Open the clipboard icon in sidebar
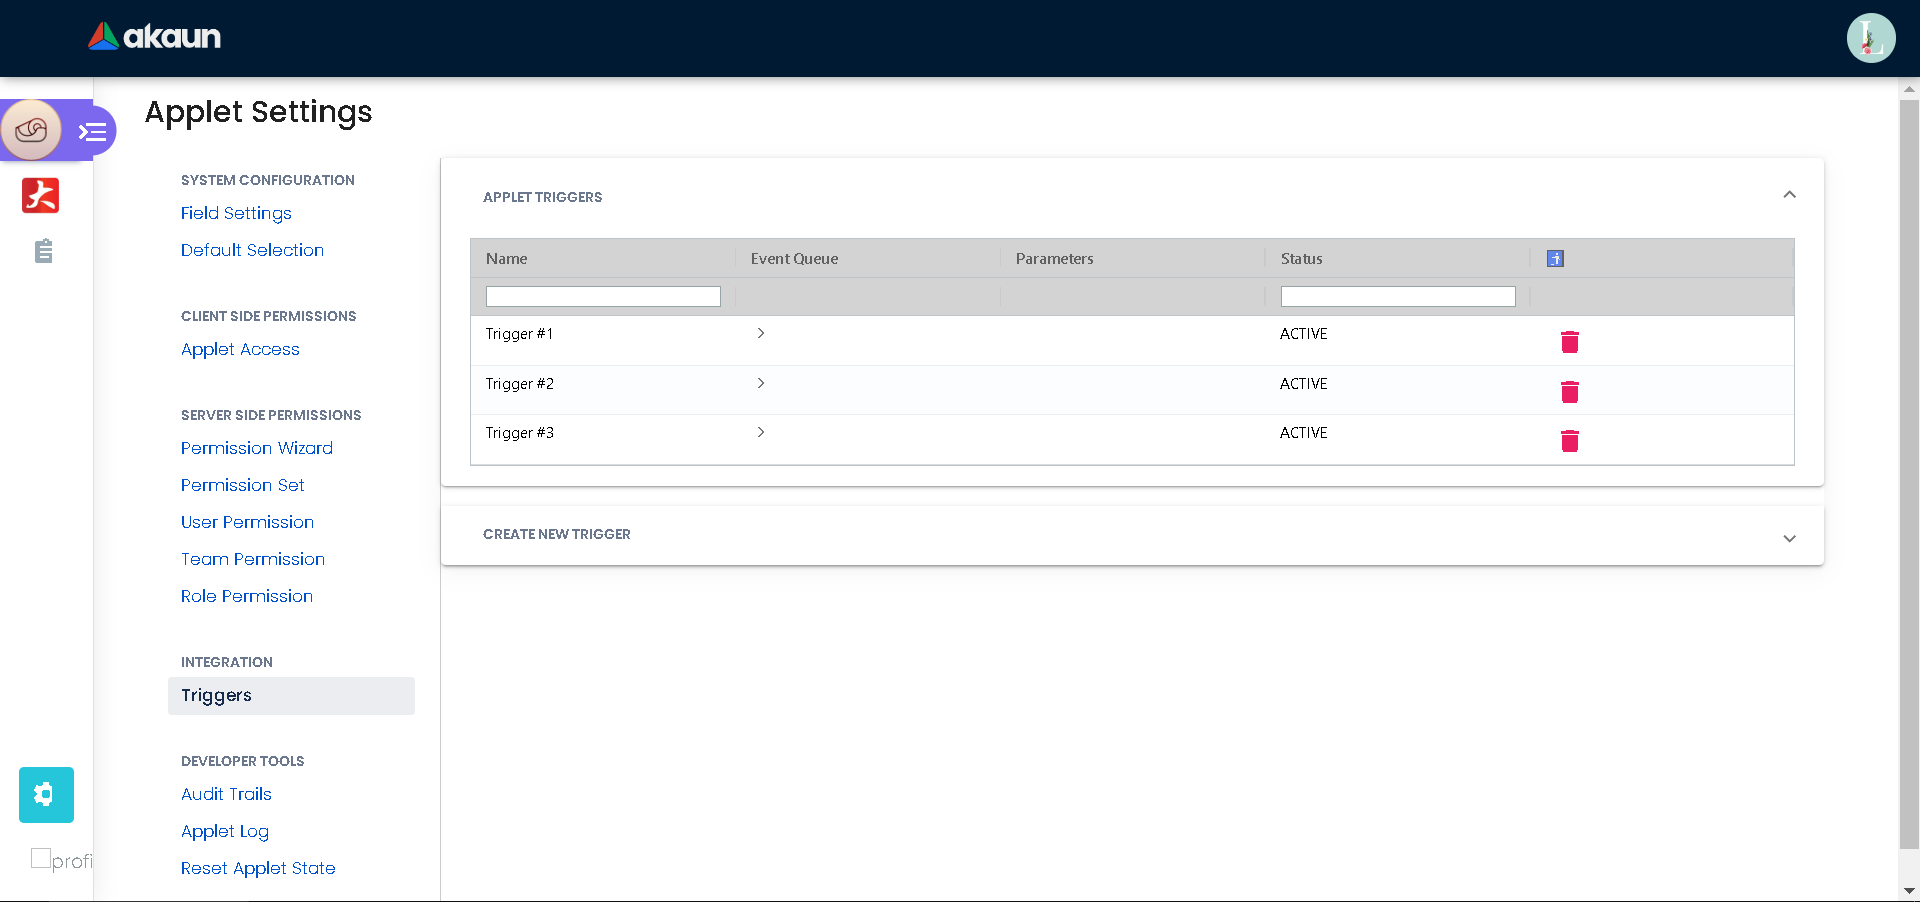This screenshot has width=1920, height=902. 43,251
